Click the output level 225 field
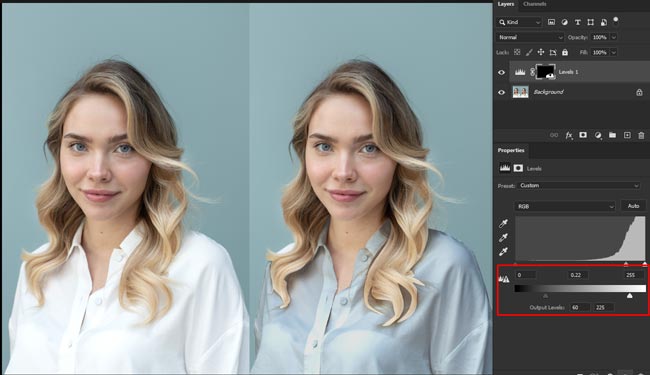Viewport: 650px width, 375px height. pyautogui.click(x=604, y=307)
